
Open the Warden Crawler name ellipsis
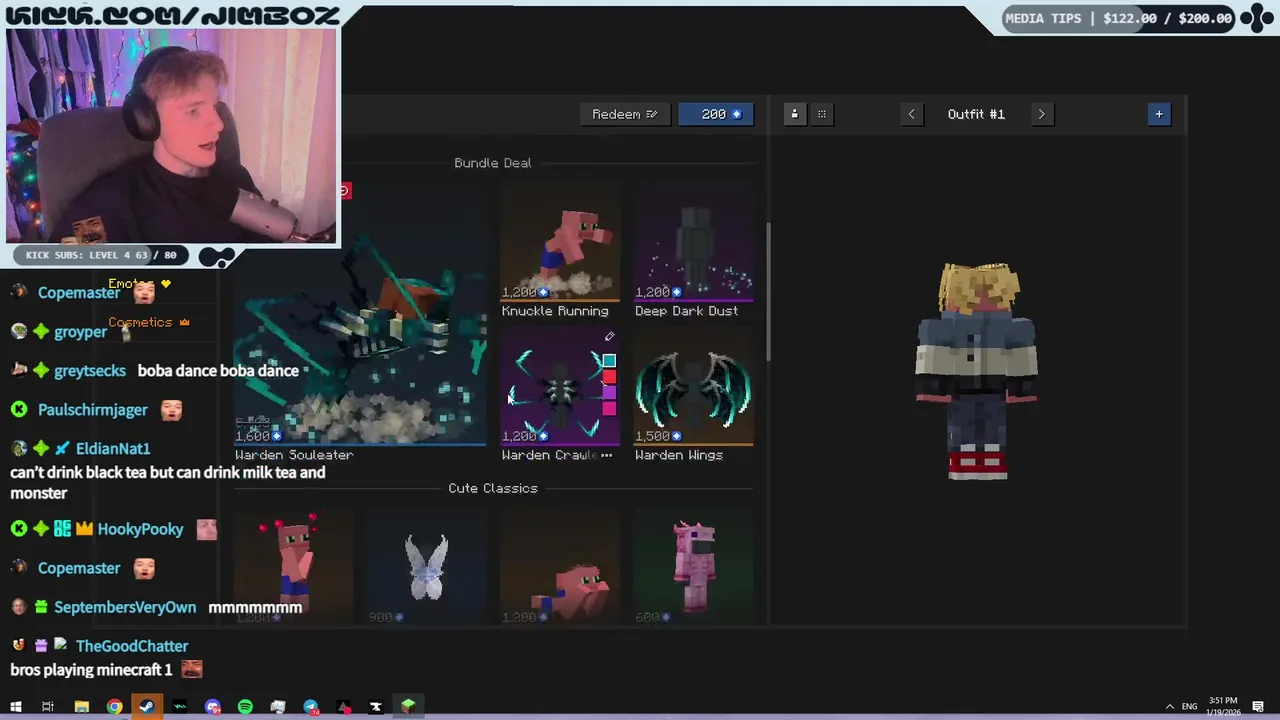coord(606,455)
